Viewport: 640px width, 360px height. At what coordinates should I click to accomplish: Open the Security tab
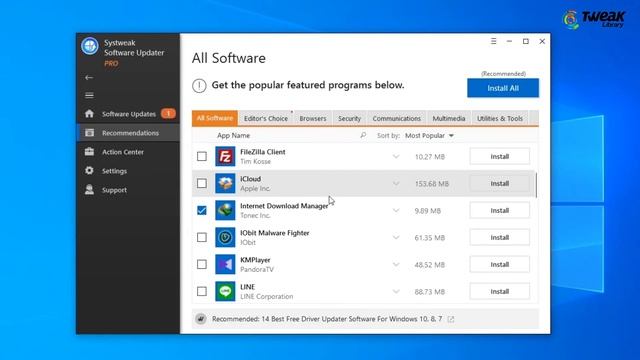[349, 118]
